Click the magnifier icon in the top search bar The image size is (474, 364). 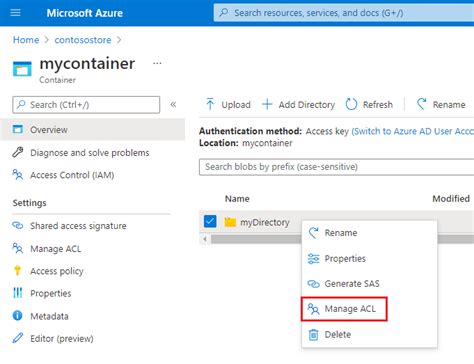click(224, 13)
